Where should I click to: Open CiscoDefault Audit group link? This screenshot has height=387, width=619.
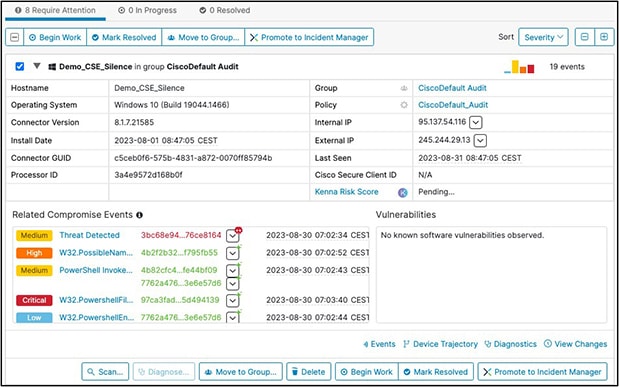coord(452,88)
